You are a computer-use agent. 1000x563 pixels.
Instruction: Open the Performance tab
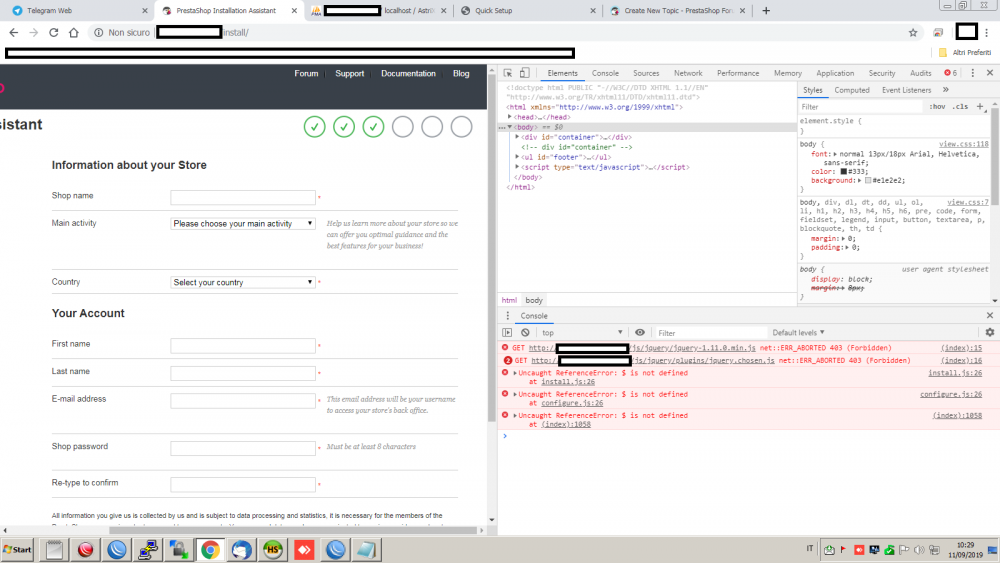click(738, 73)
